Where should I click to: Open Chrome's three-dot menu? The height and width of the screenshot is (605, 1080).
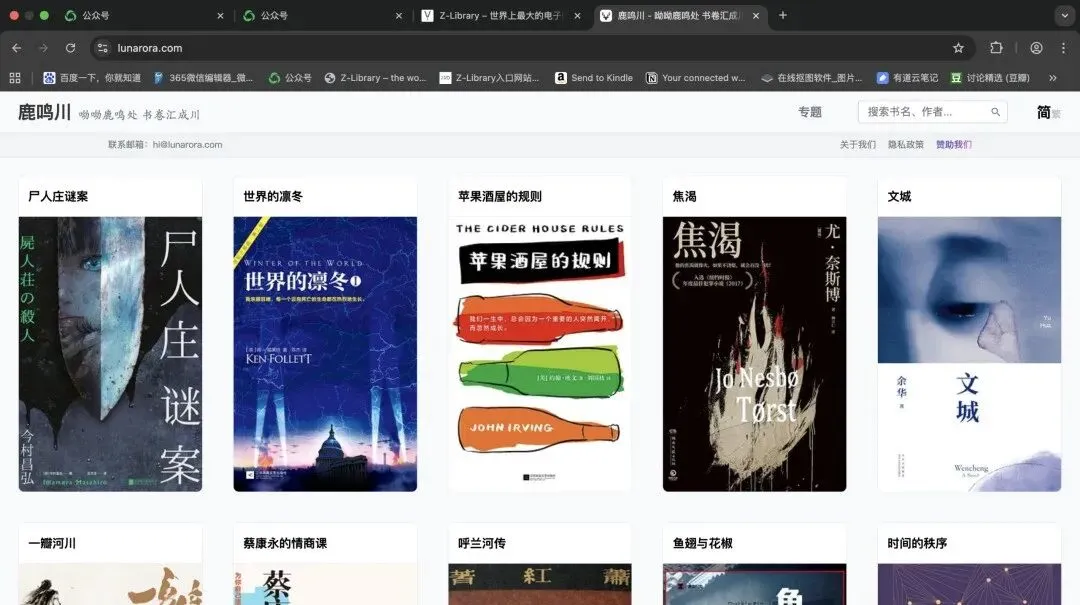point(1063,48)
